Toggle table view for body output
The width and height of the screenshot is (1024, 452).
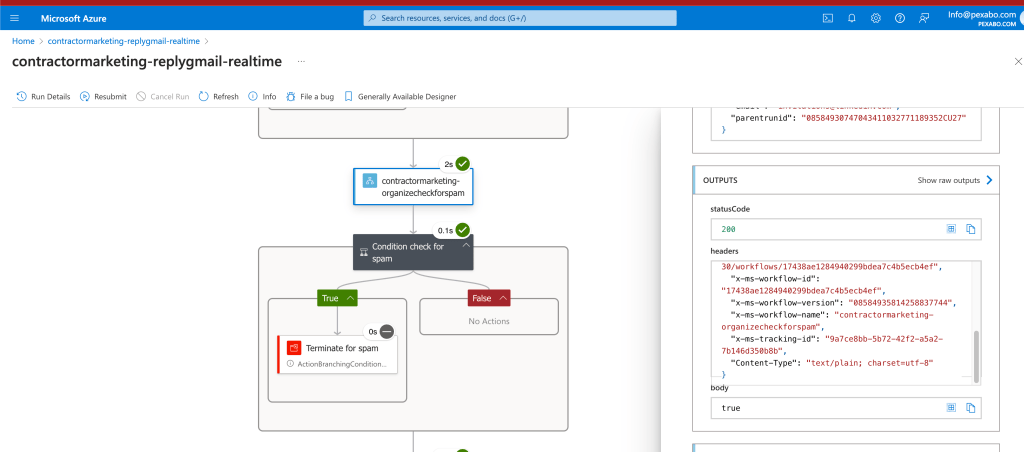coord(952,408)
